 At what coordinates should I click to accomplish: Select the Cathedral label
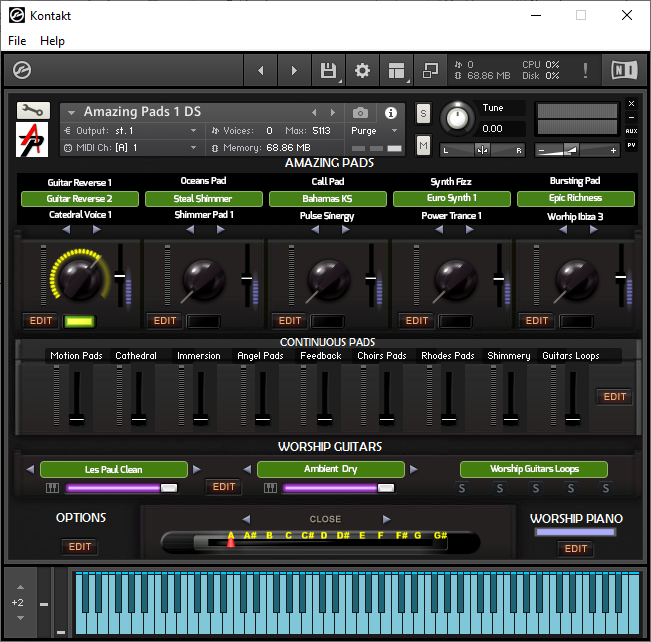(x=136, y=355)
